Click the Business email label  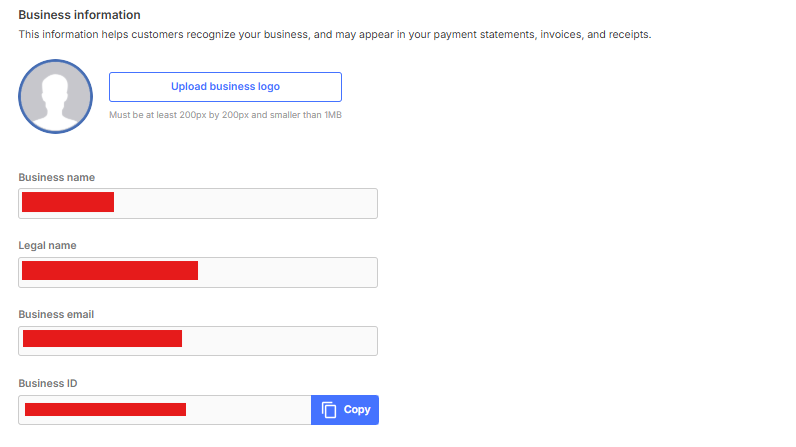pos(56,314)
